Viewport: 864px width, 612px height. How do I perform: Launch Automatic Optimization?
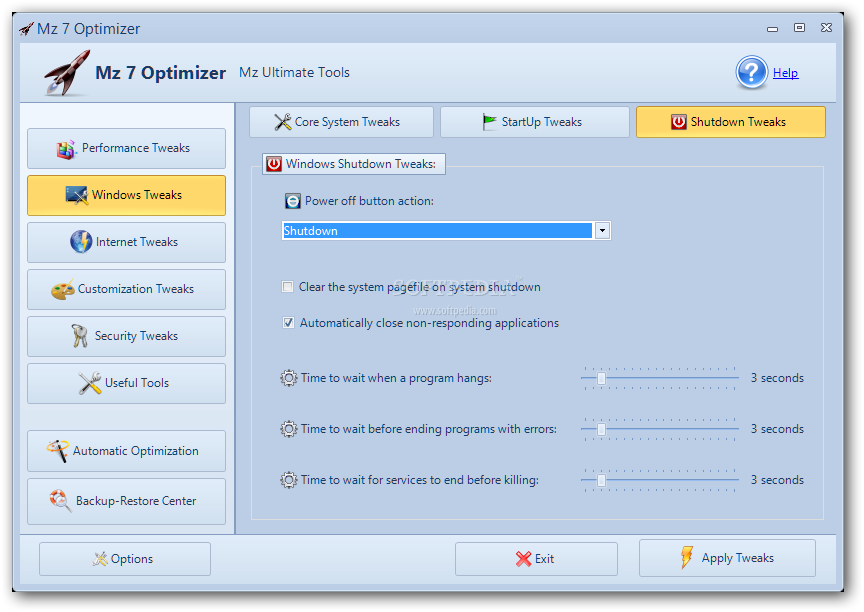coord(126,451)
